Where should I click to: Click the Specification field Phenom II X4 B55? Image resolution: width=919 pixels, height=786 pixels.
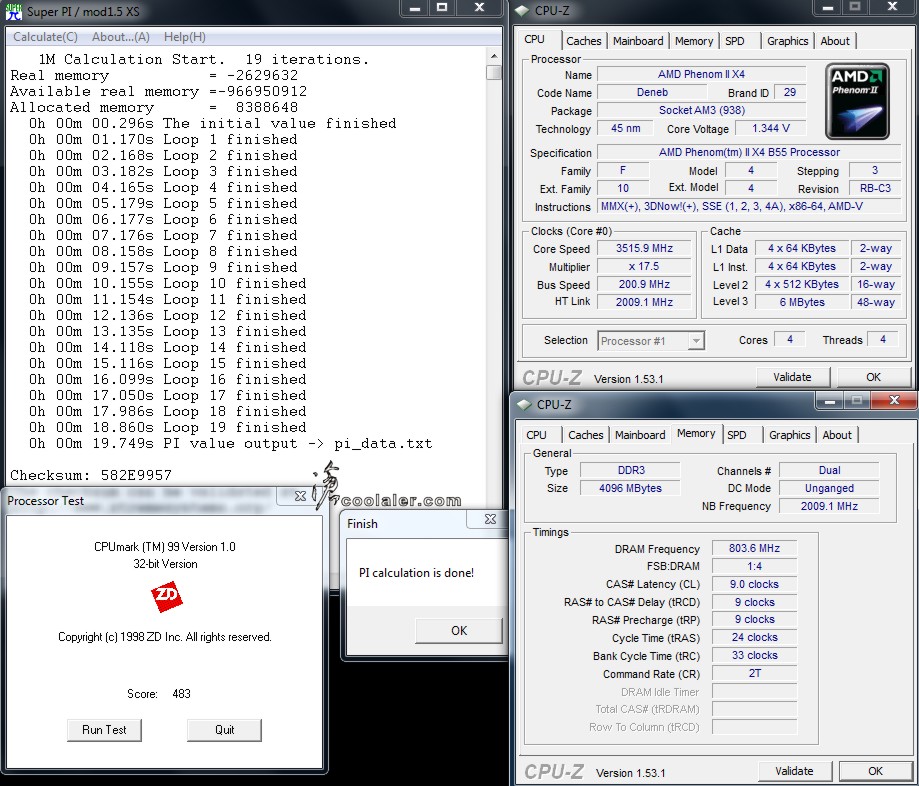(749, 152)
